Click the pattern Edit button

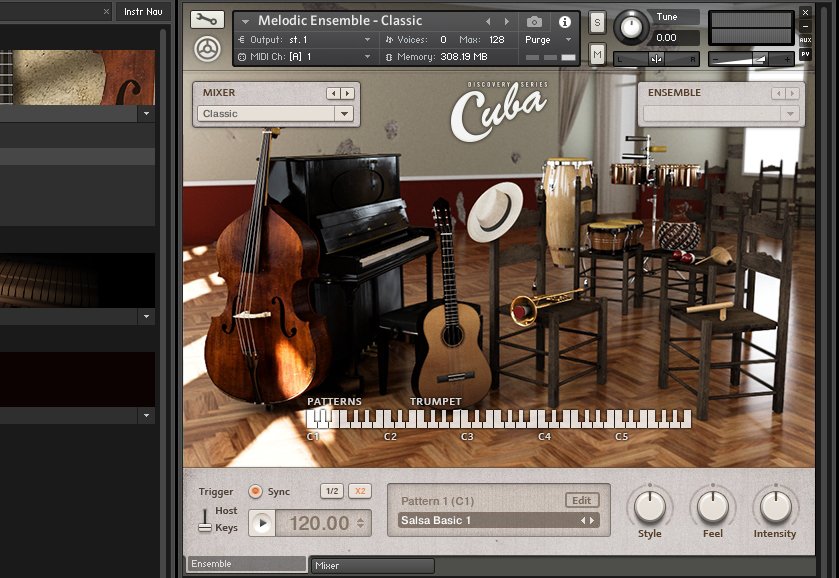[x=581, y=500]
